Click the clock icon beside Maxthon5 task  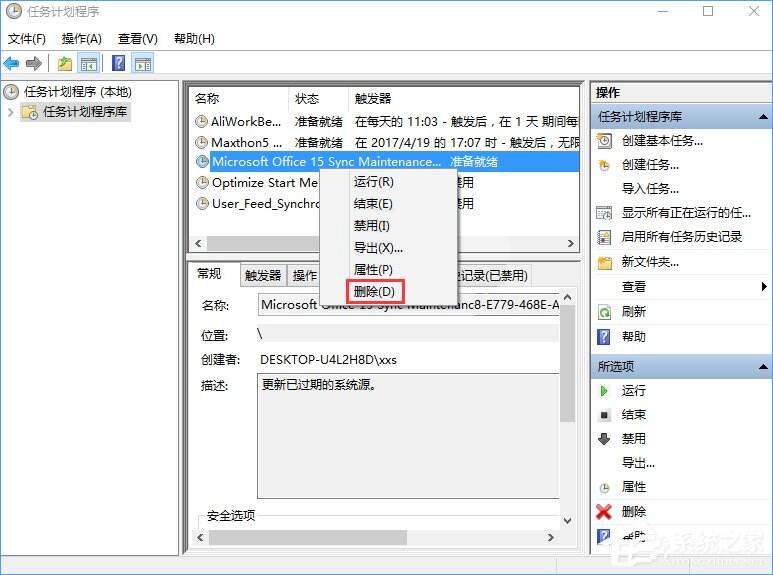click(x=201, y=143)
